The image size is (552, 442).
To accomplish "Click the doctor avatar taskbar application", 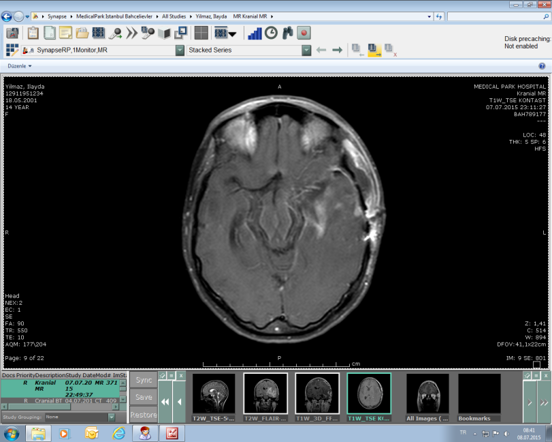I will pos(145,434).
